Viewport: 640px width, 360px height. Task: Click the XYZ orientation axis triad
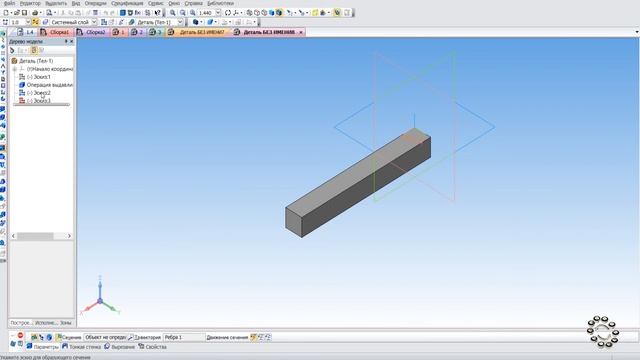pyautogui.click(x=100, y=297)
